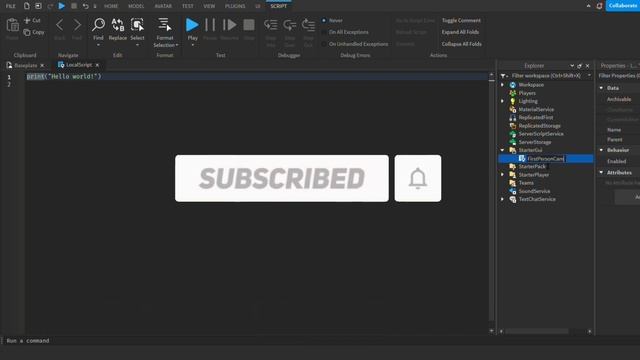
Task: Expand the TextChatService tree node
Action: pos(502,199)
